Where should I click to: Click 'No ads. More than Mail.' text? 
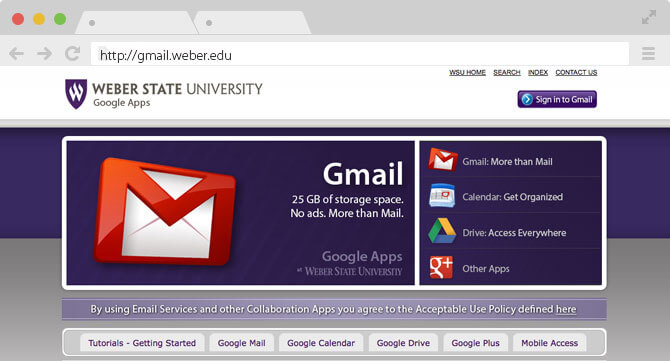pos(347,213)
